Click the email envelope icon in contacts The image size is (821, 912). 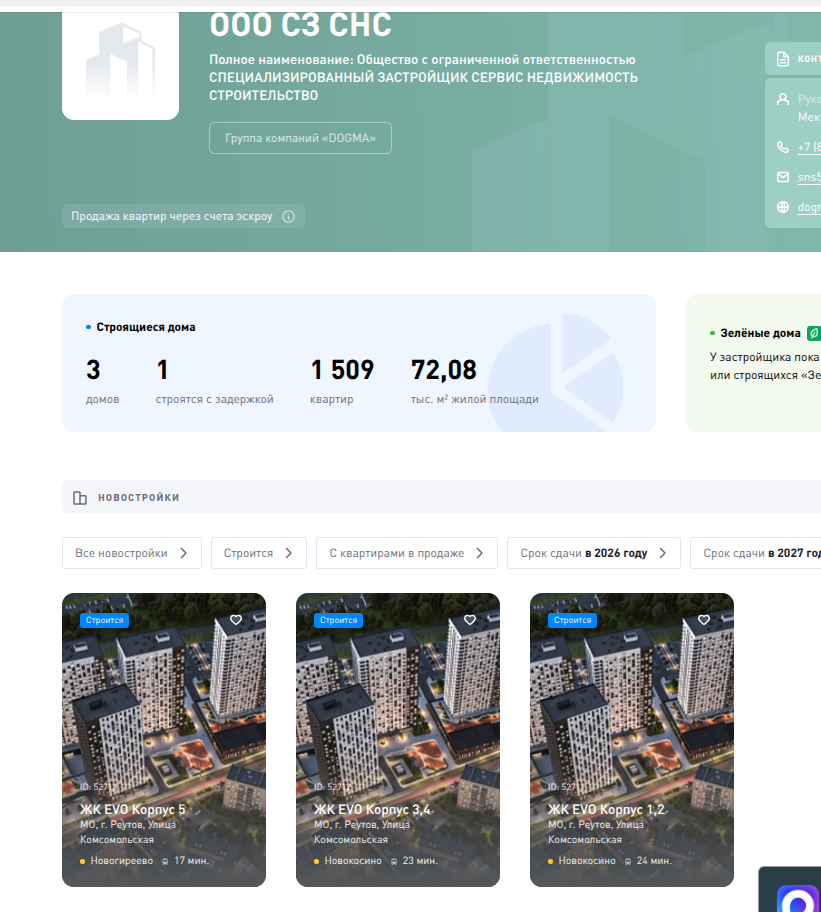click(783, 177)
